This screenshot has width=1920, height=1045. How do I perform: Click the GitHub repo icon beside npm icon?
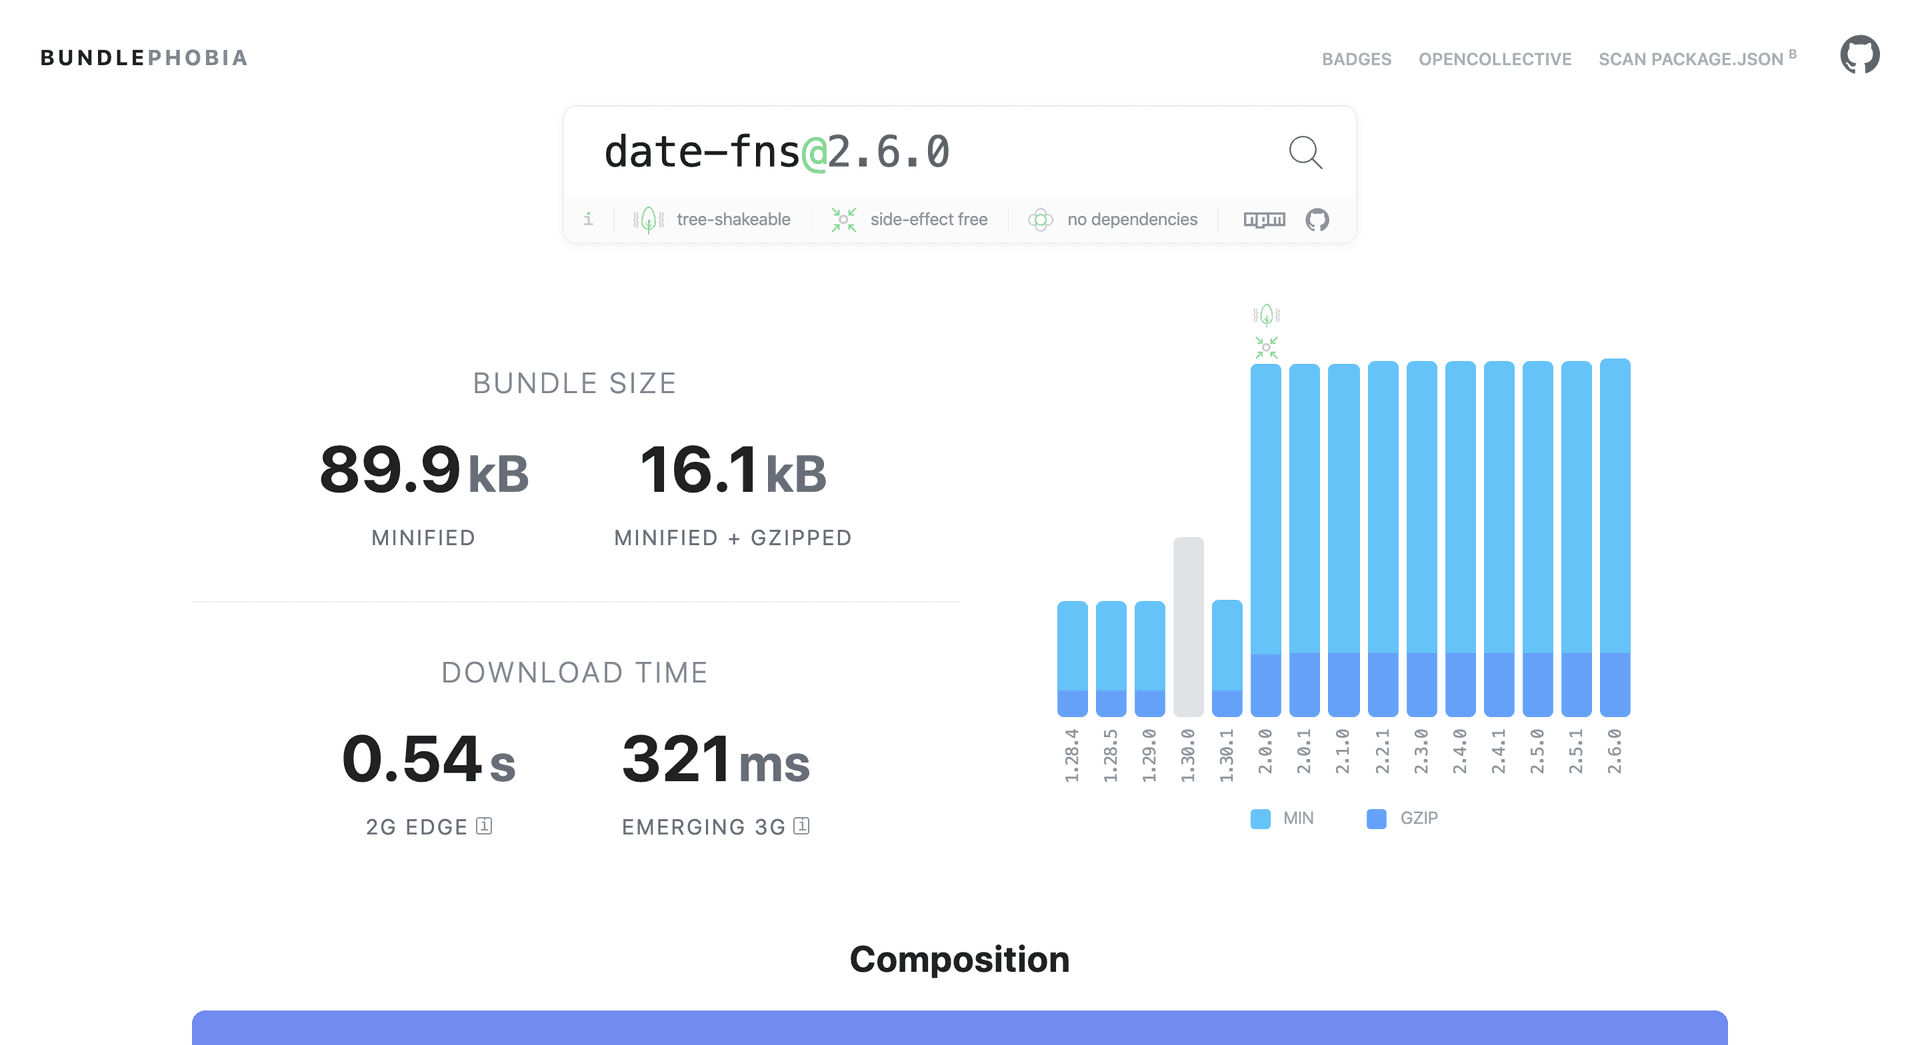coord(1316,219)
